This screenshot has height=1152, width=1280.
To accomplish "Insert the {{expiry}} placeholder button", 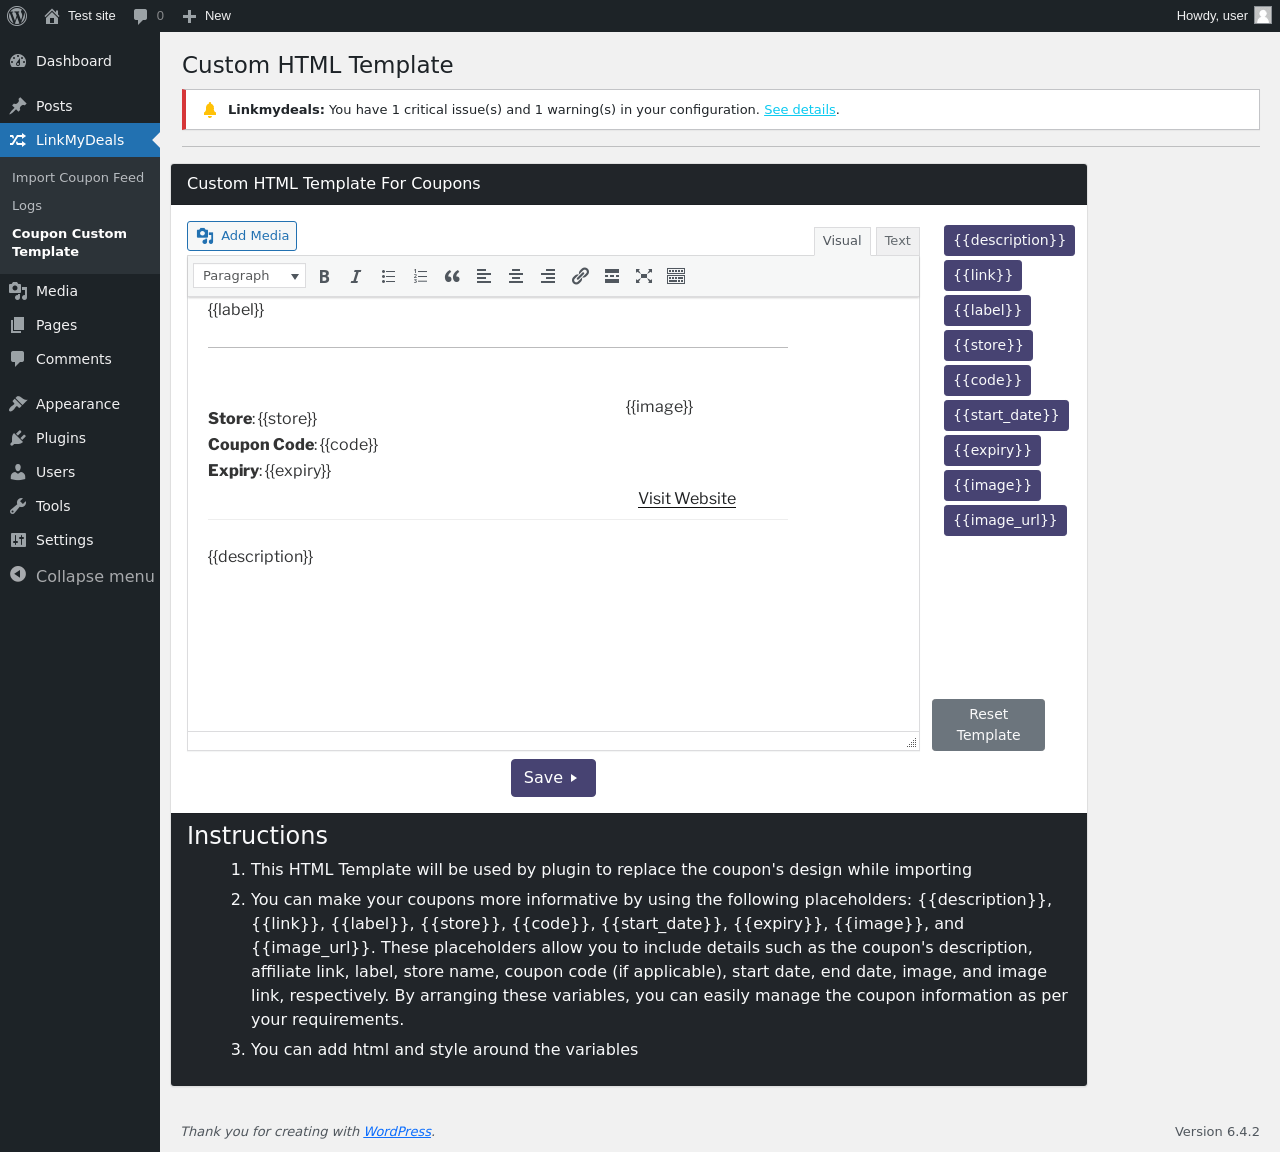I will click(x=992, y=450).
